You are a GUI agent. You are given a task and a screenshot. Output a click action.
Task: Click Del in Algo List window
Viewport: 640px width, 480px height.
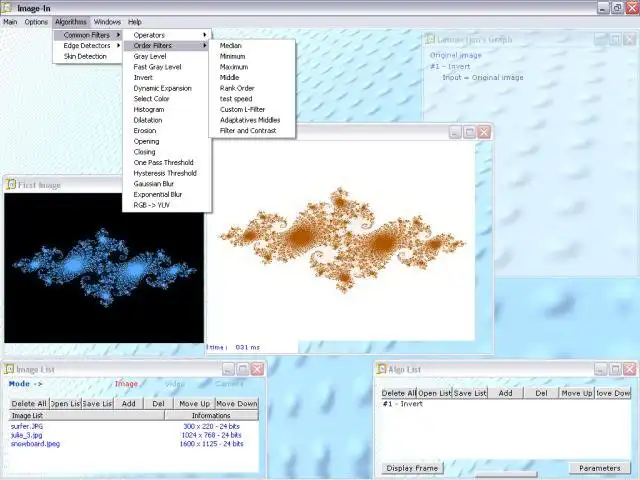[541, 393]
